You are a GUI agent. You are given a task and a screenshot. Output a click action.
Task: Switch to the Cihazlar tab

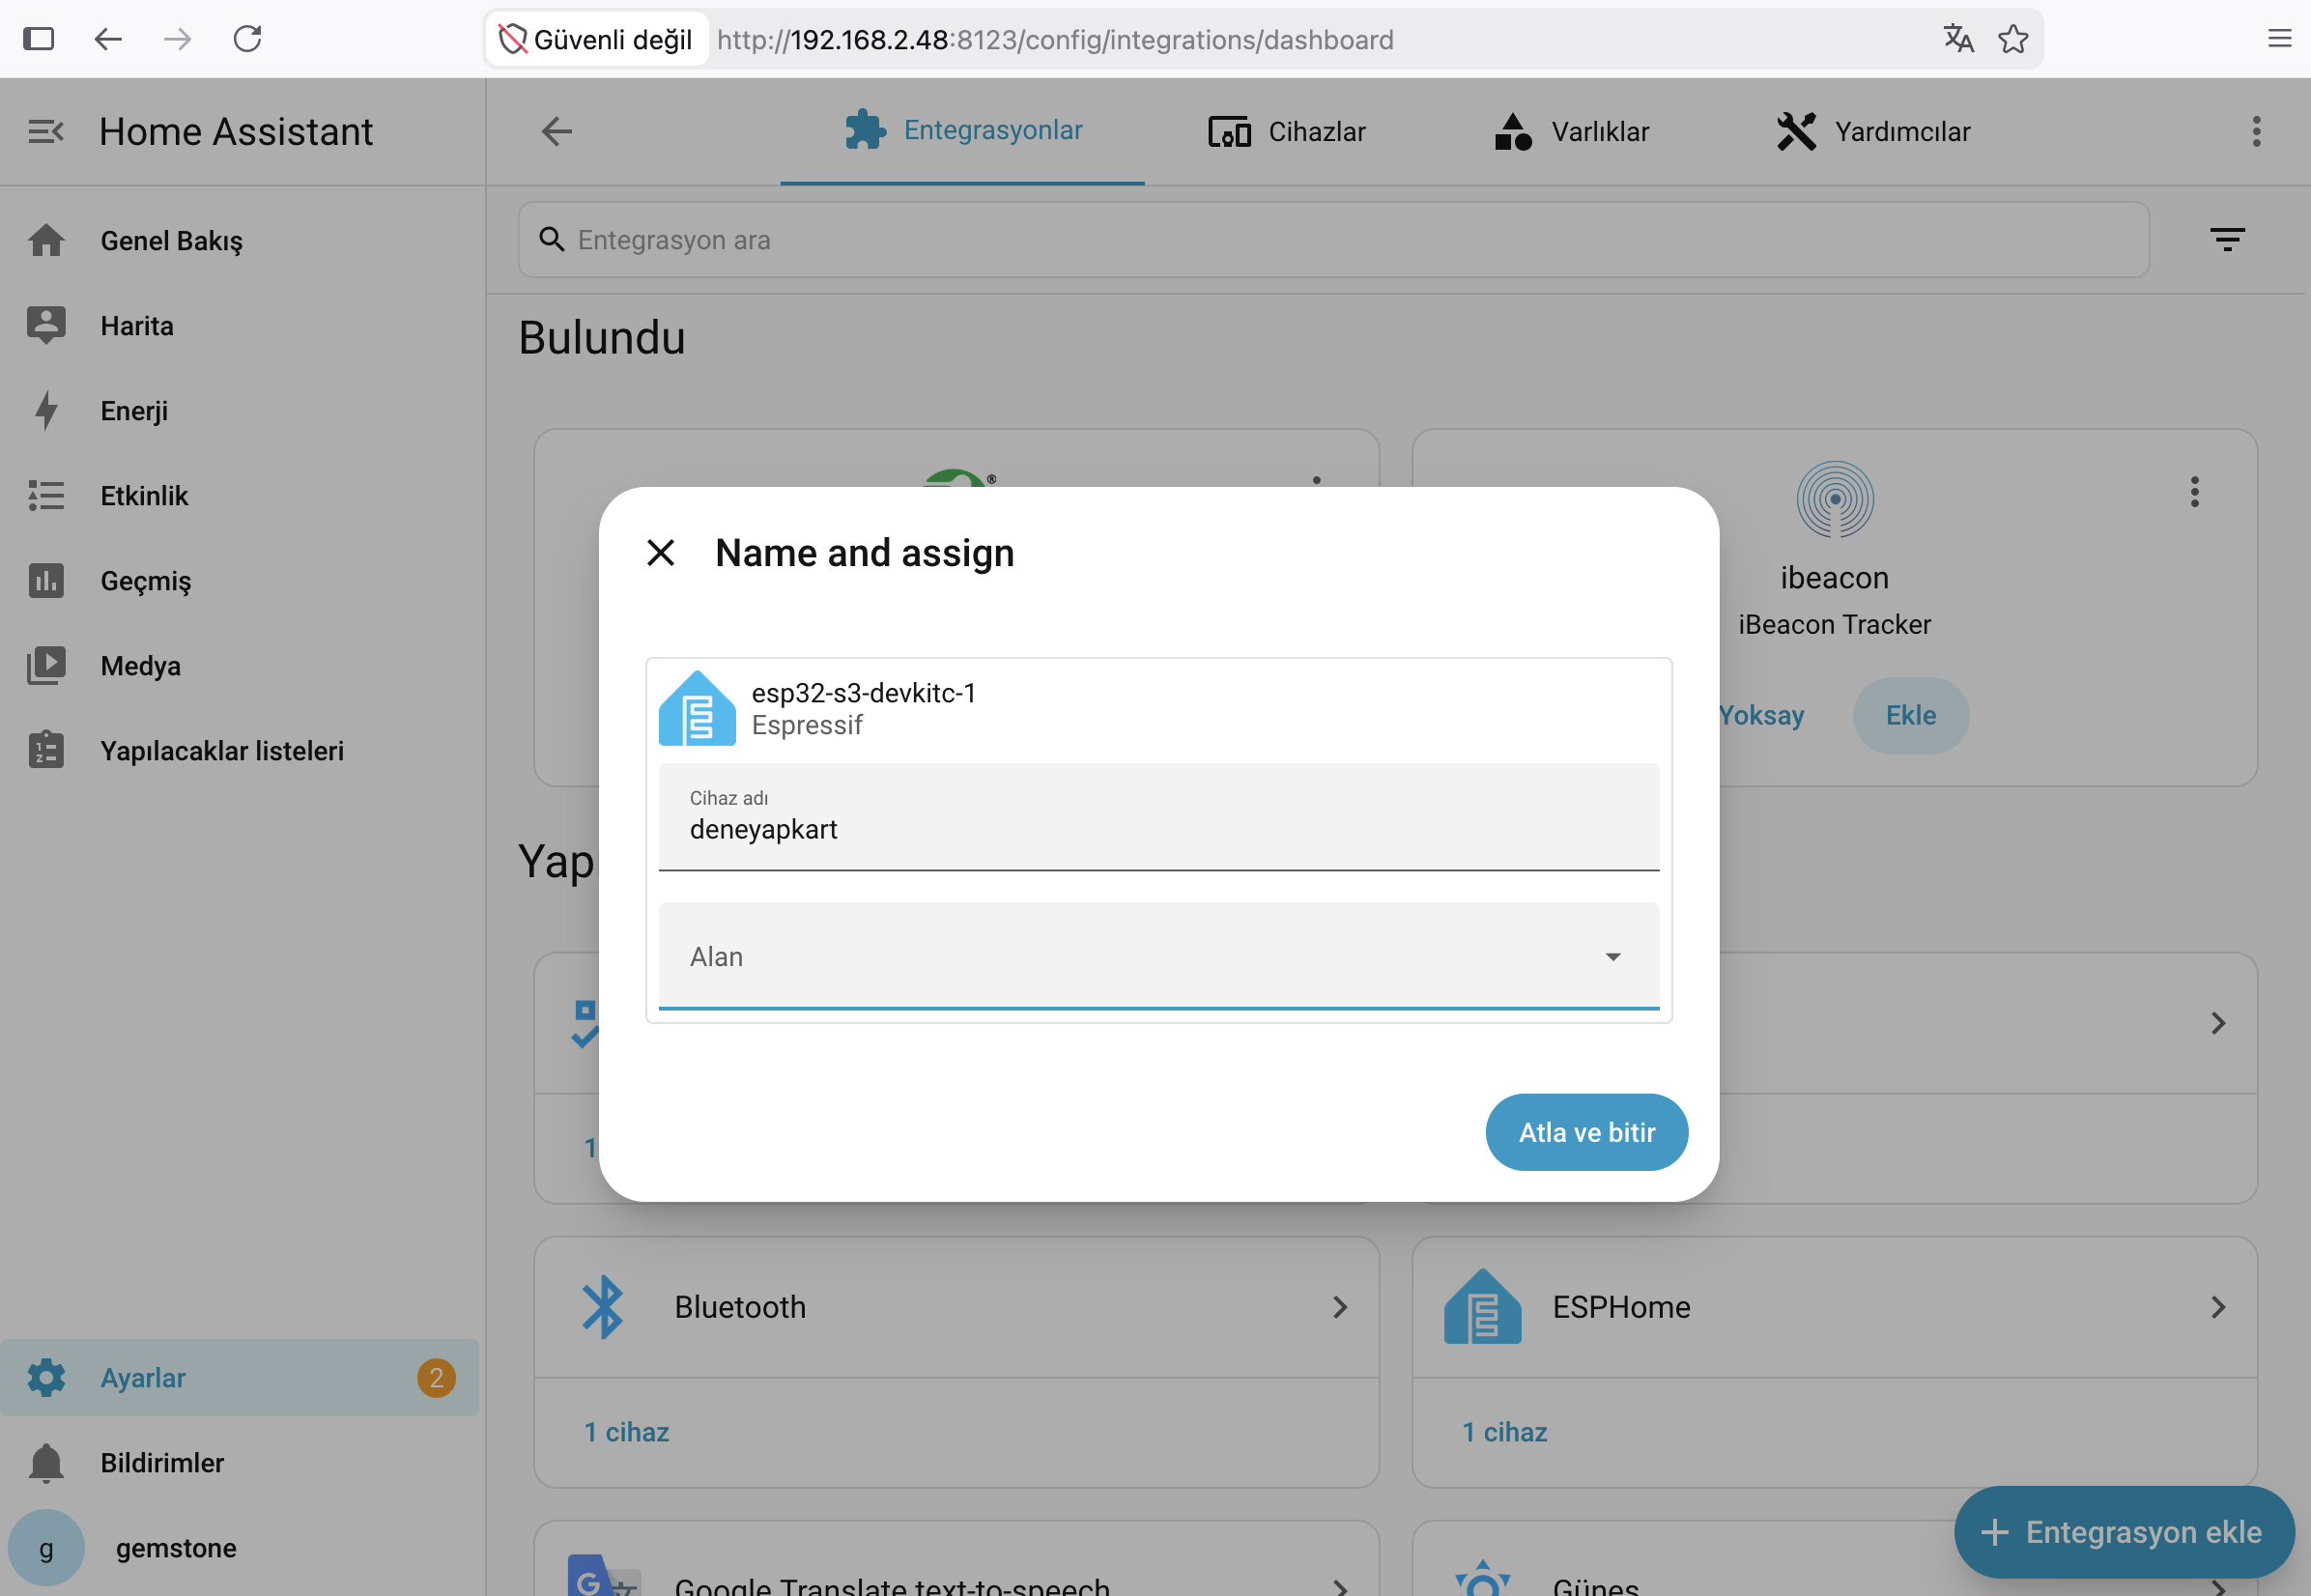point(1287,131)
